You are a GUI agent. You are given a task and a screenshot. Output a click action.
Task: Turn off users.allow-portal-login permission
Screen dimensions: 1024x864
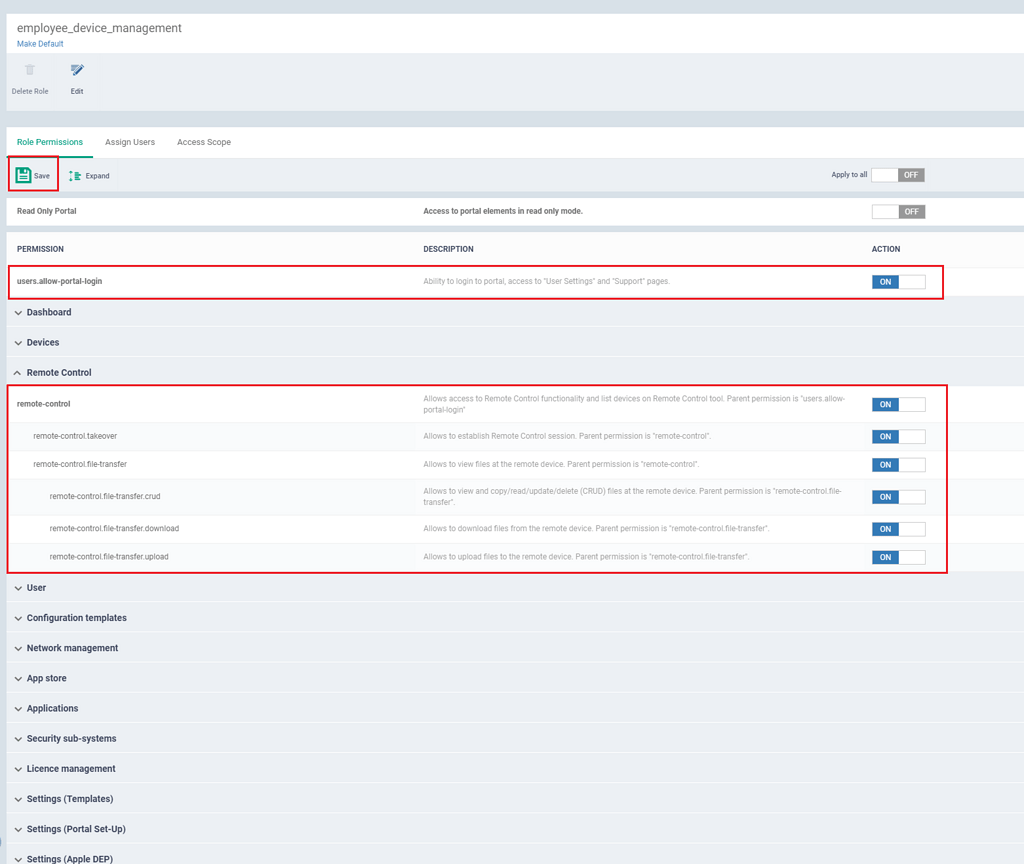point(898,282)
